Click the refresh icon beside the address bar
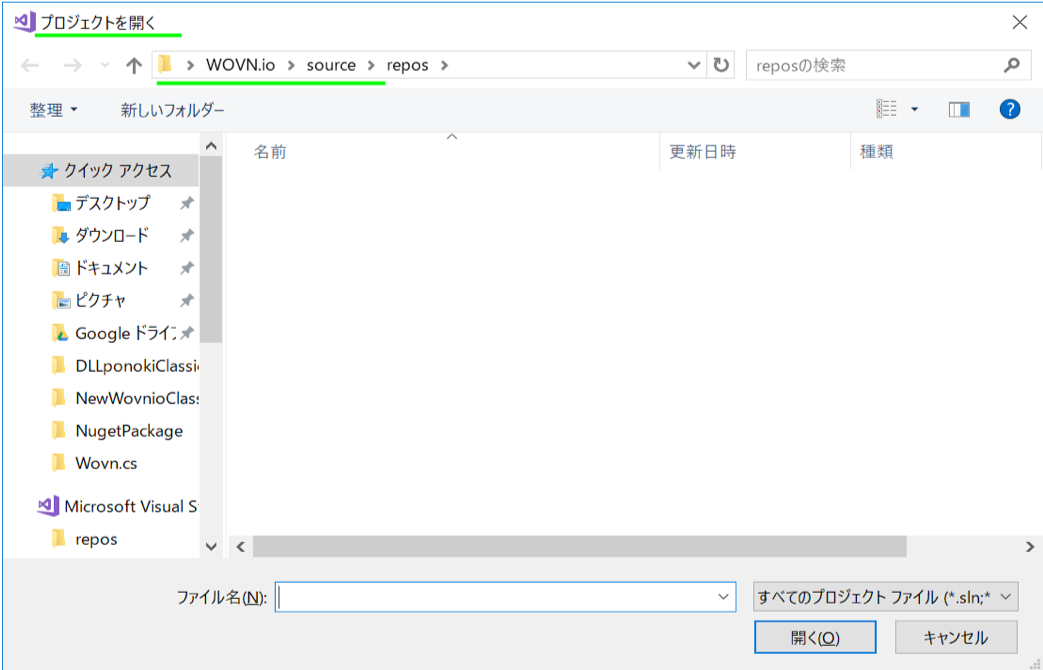 pos(720,65)
